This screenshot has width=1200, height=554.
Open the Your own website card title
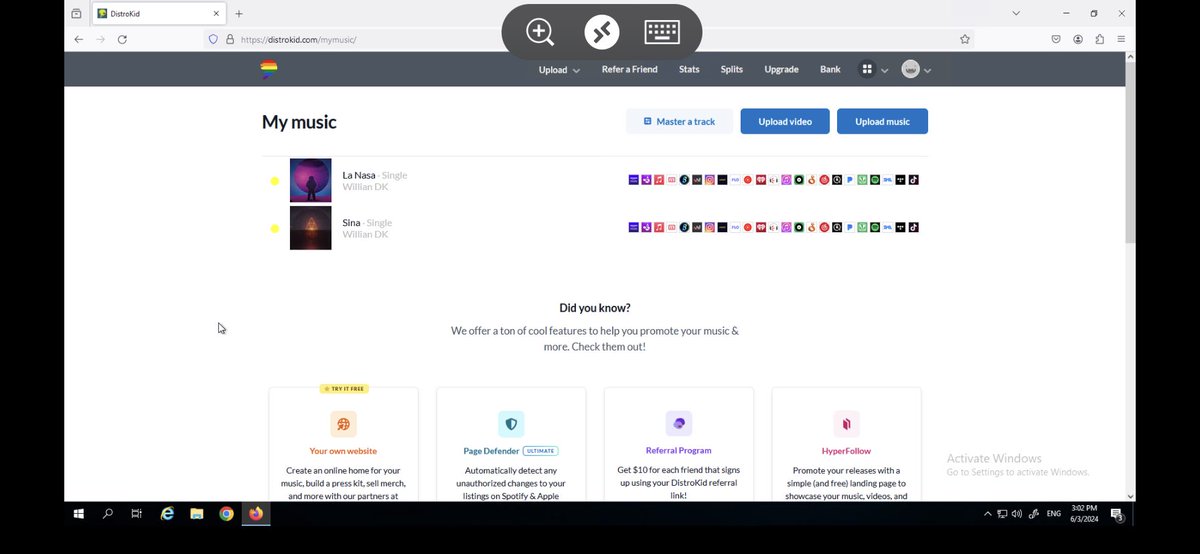click(343, 451)
